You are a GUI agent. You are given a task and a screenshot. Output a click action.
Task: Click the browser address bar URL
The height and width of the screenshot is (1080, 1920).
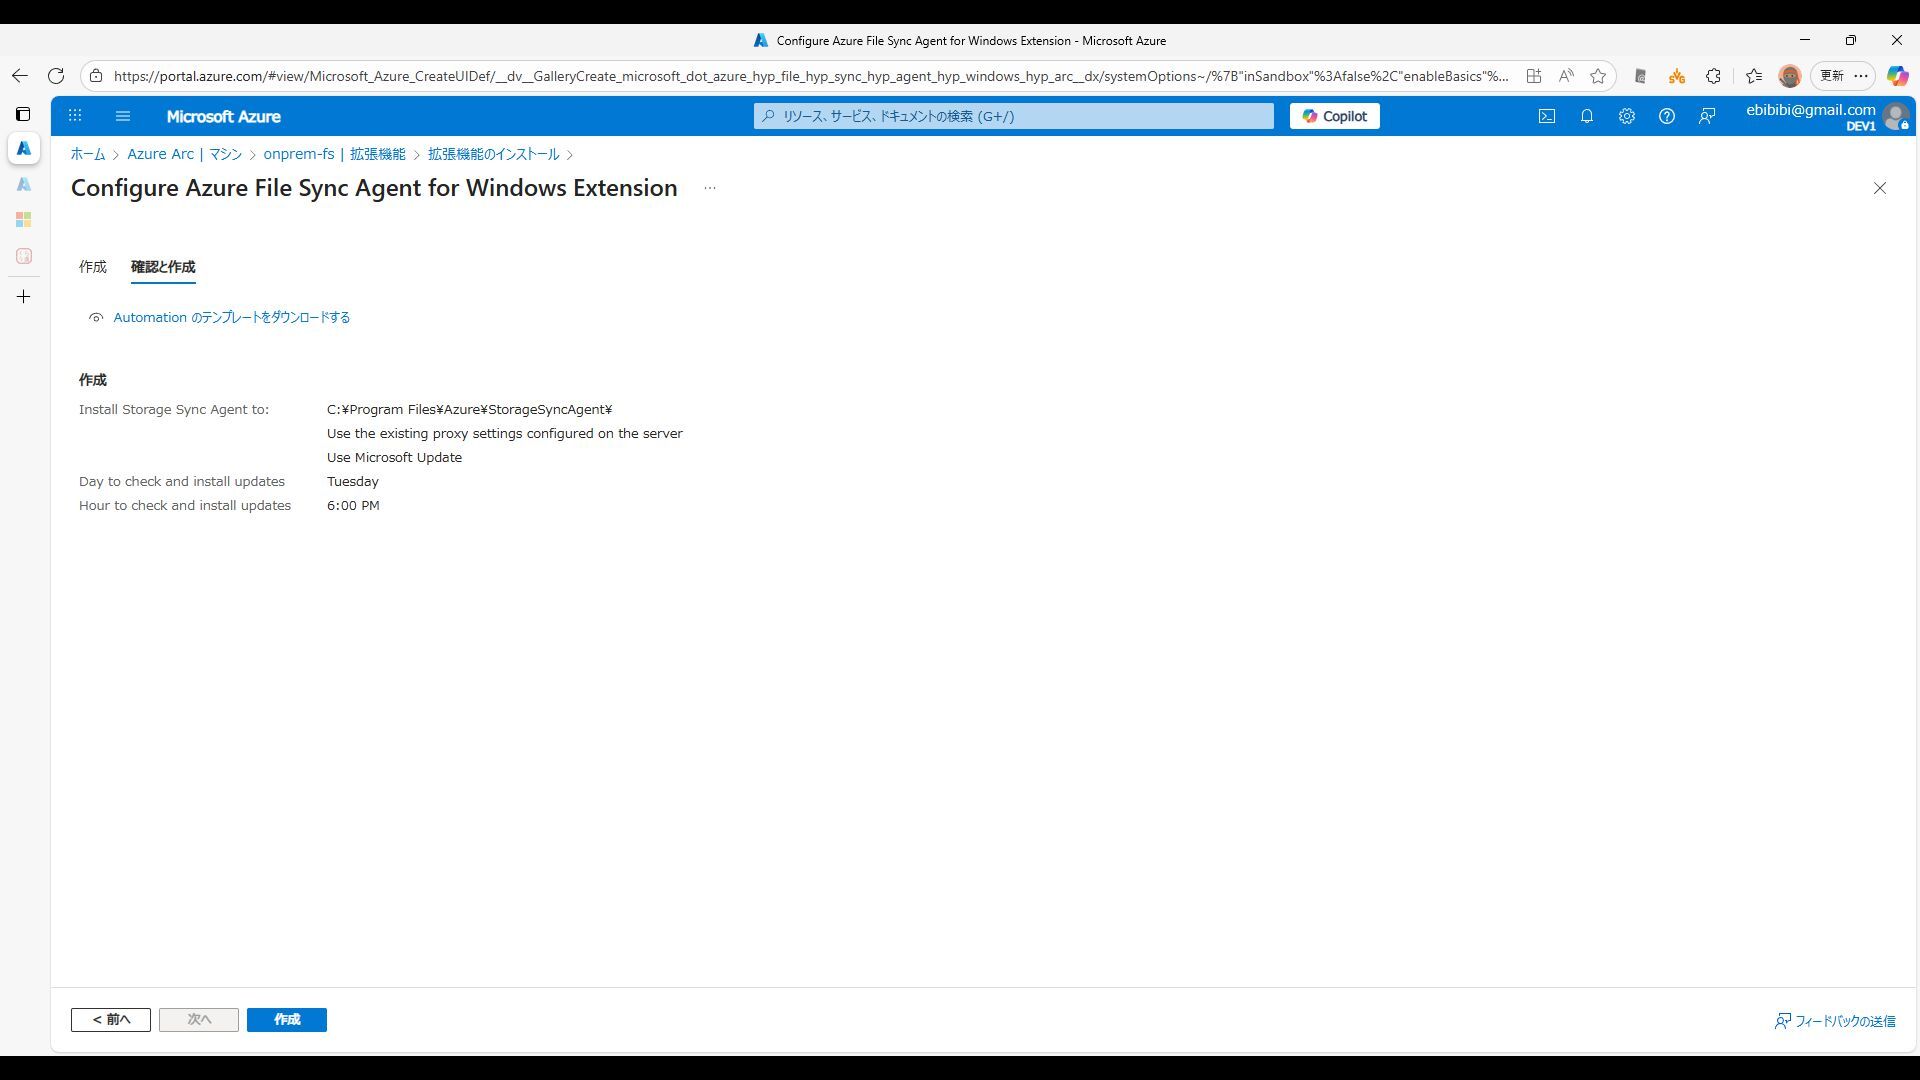[810, 76]
